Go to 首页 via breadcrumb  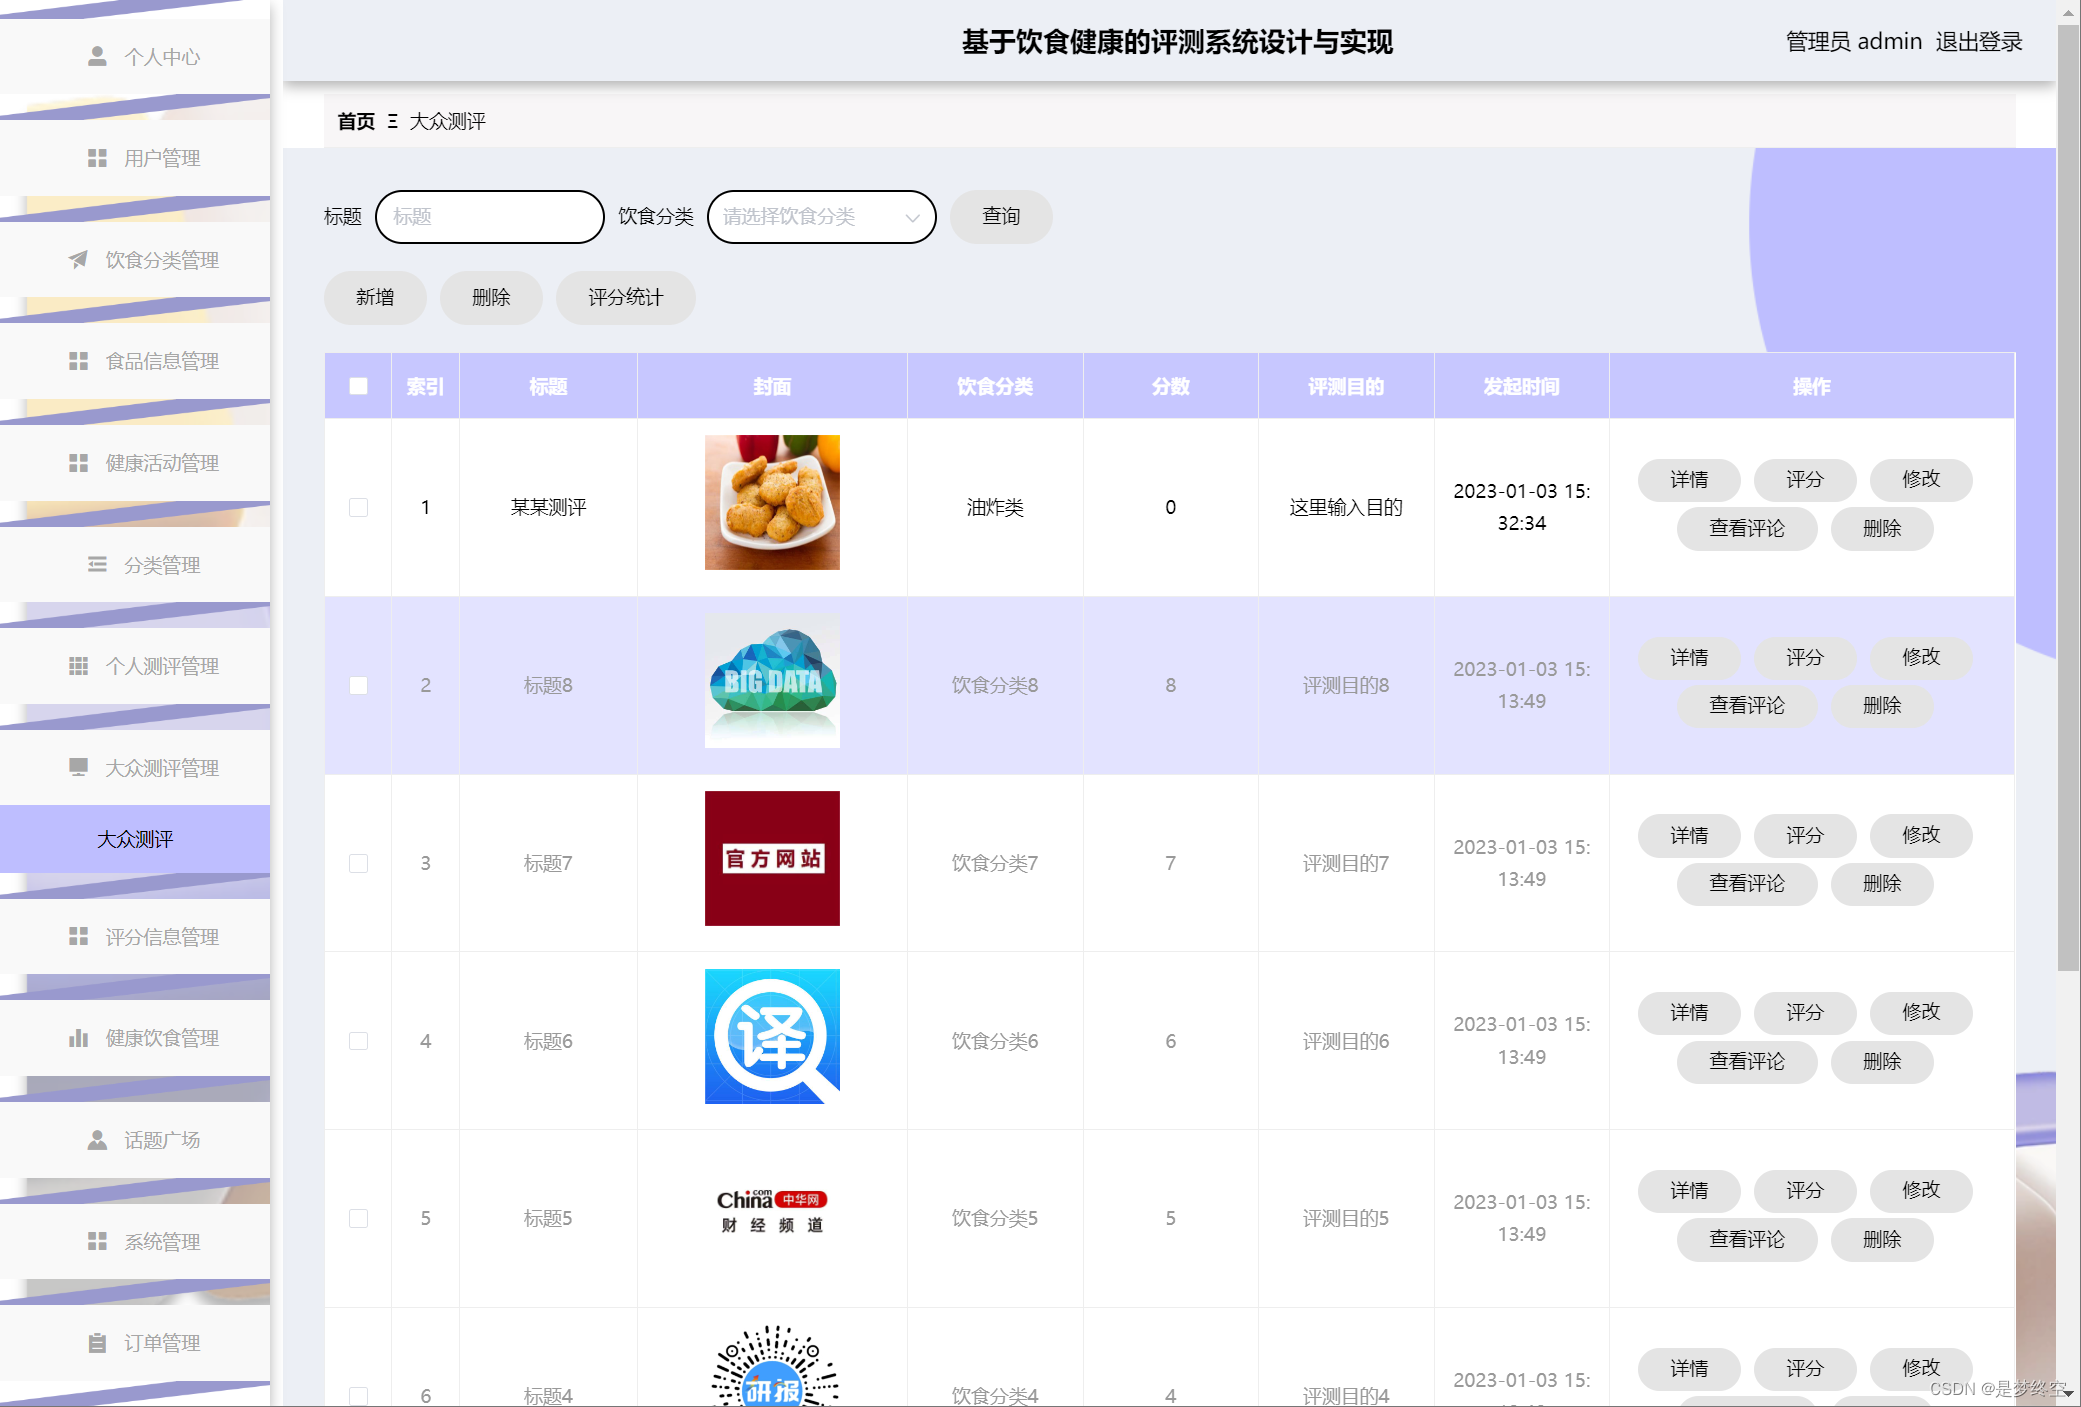tap(356, 121)
